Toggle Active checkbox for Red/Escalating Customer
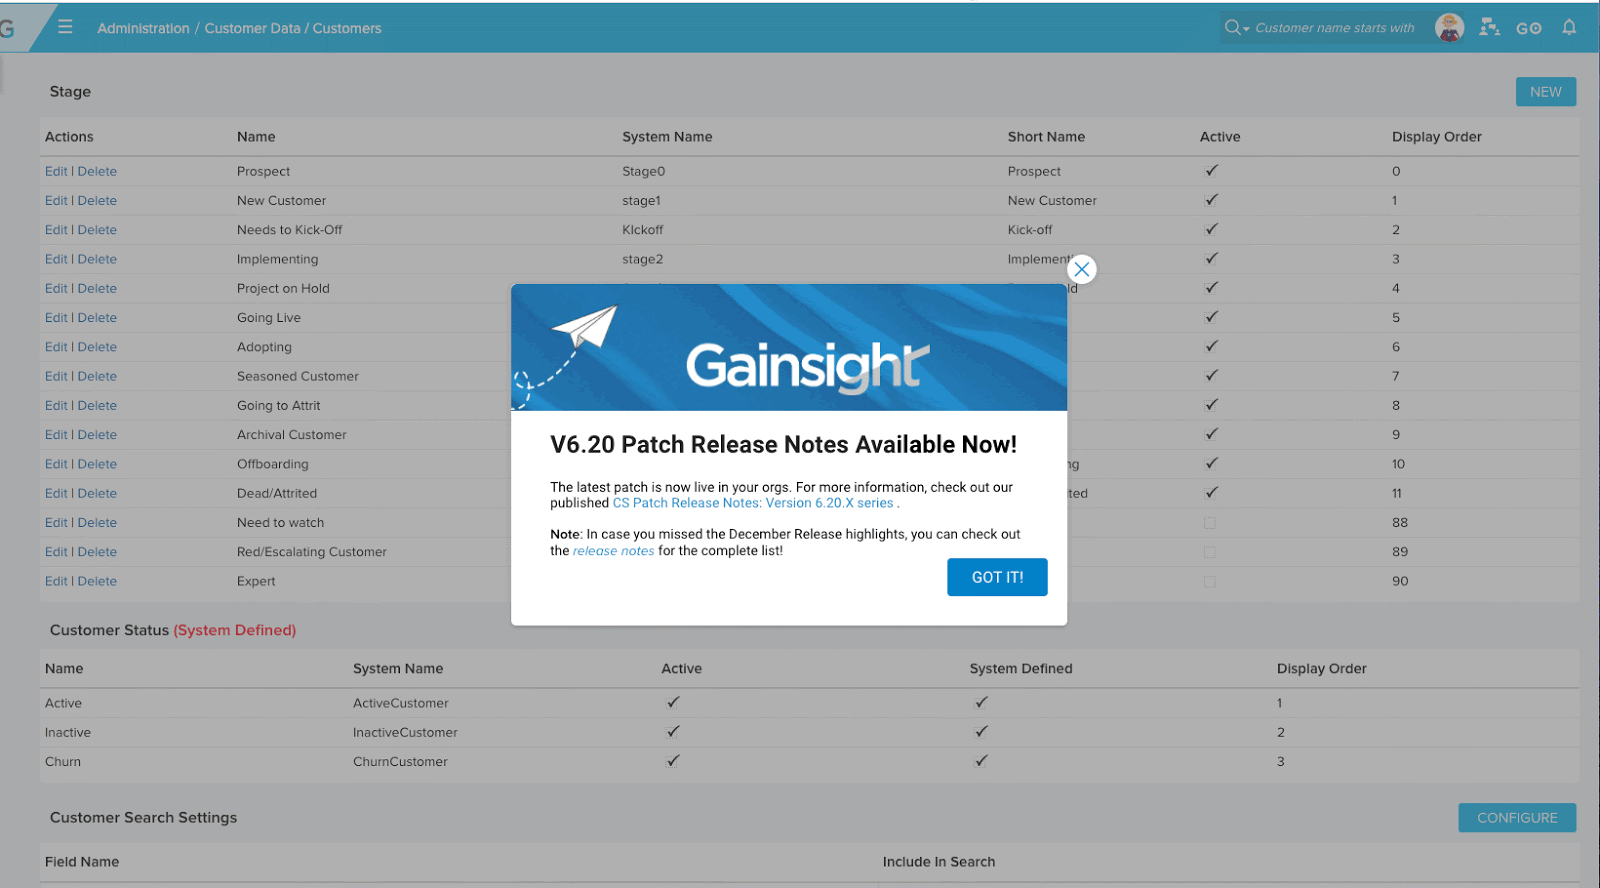The image size is (1600, 888). [x=1210, y=552]
